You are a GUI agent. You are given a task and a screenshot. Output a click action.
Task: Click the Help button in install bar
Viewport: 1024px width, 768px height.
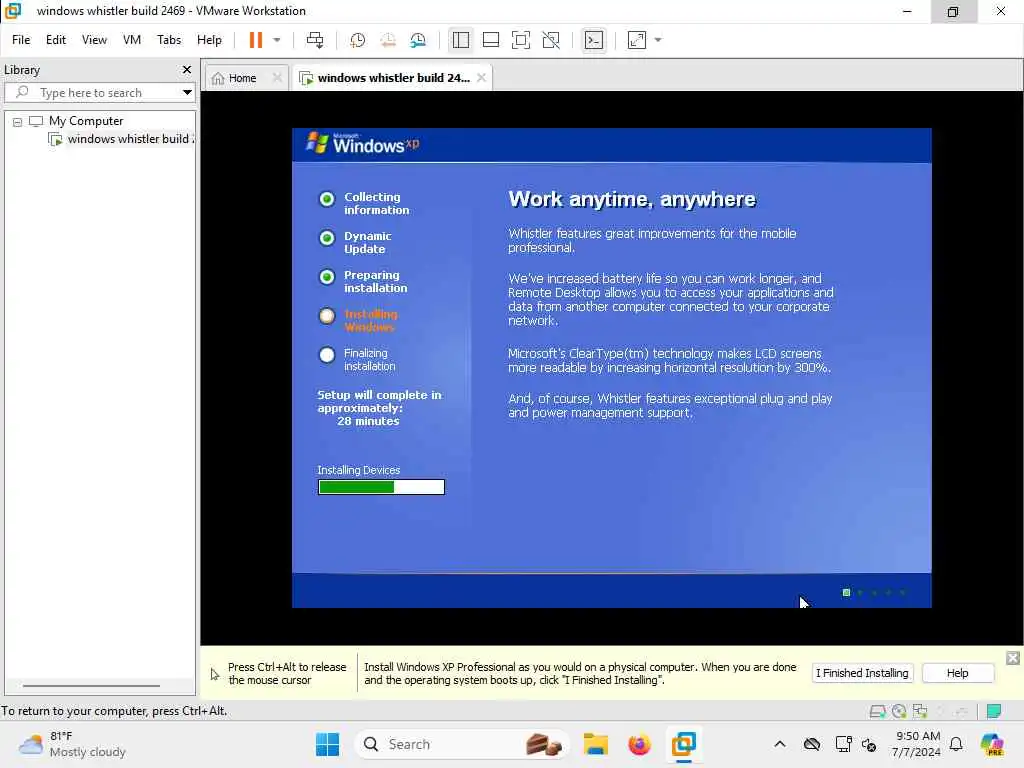pos(957,673)
